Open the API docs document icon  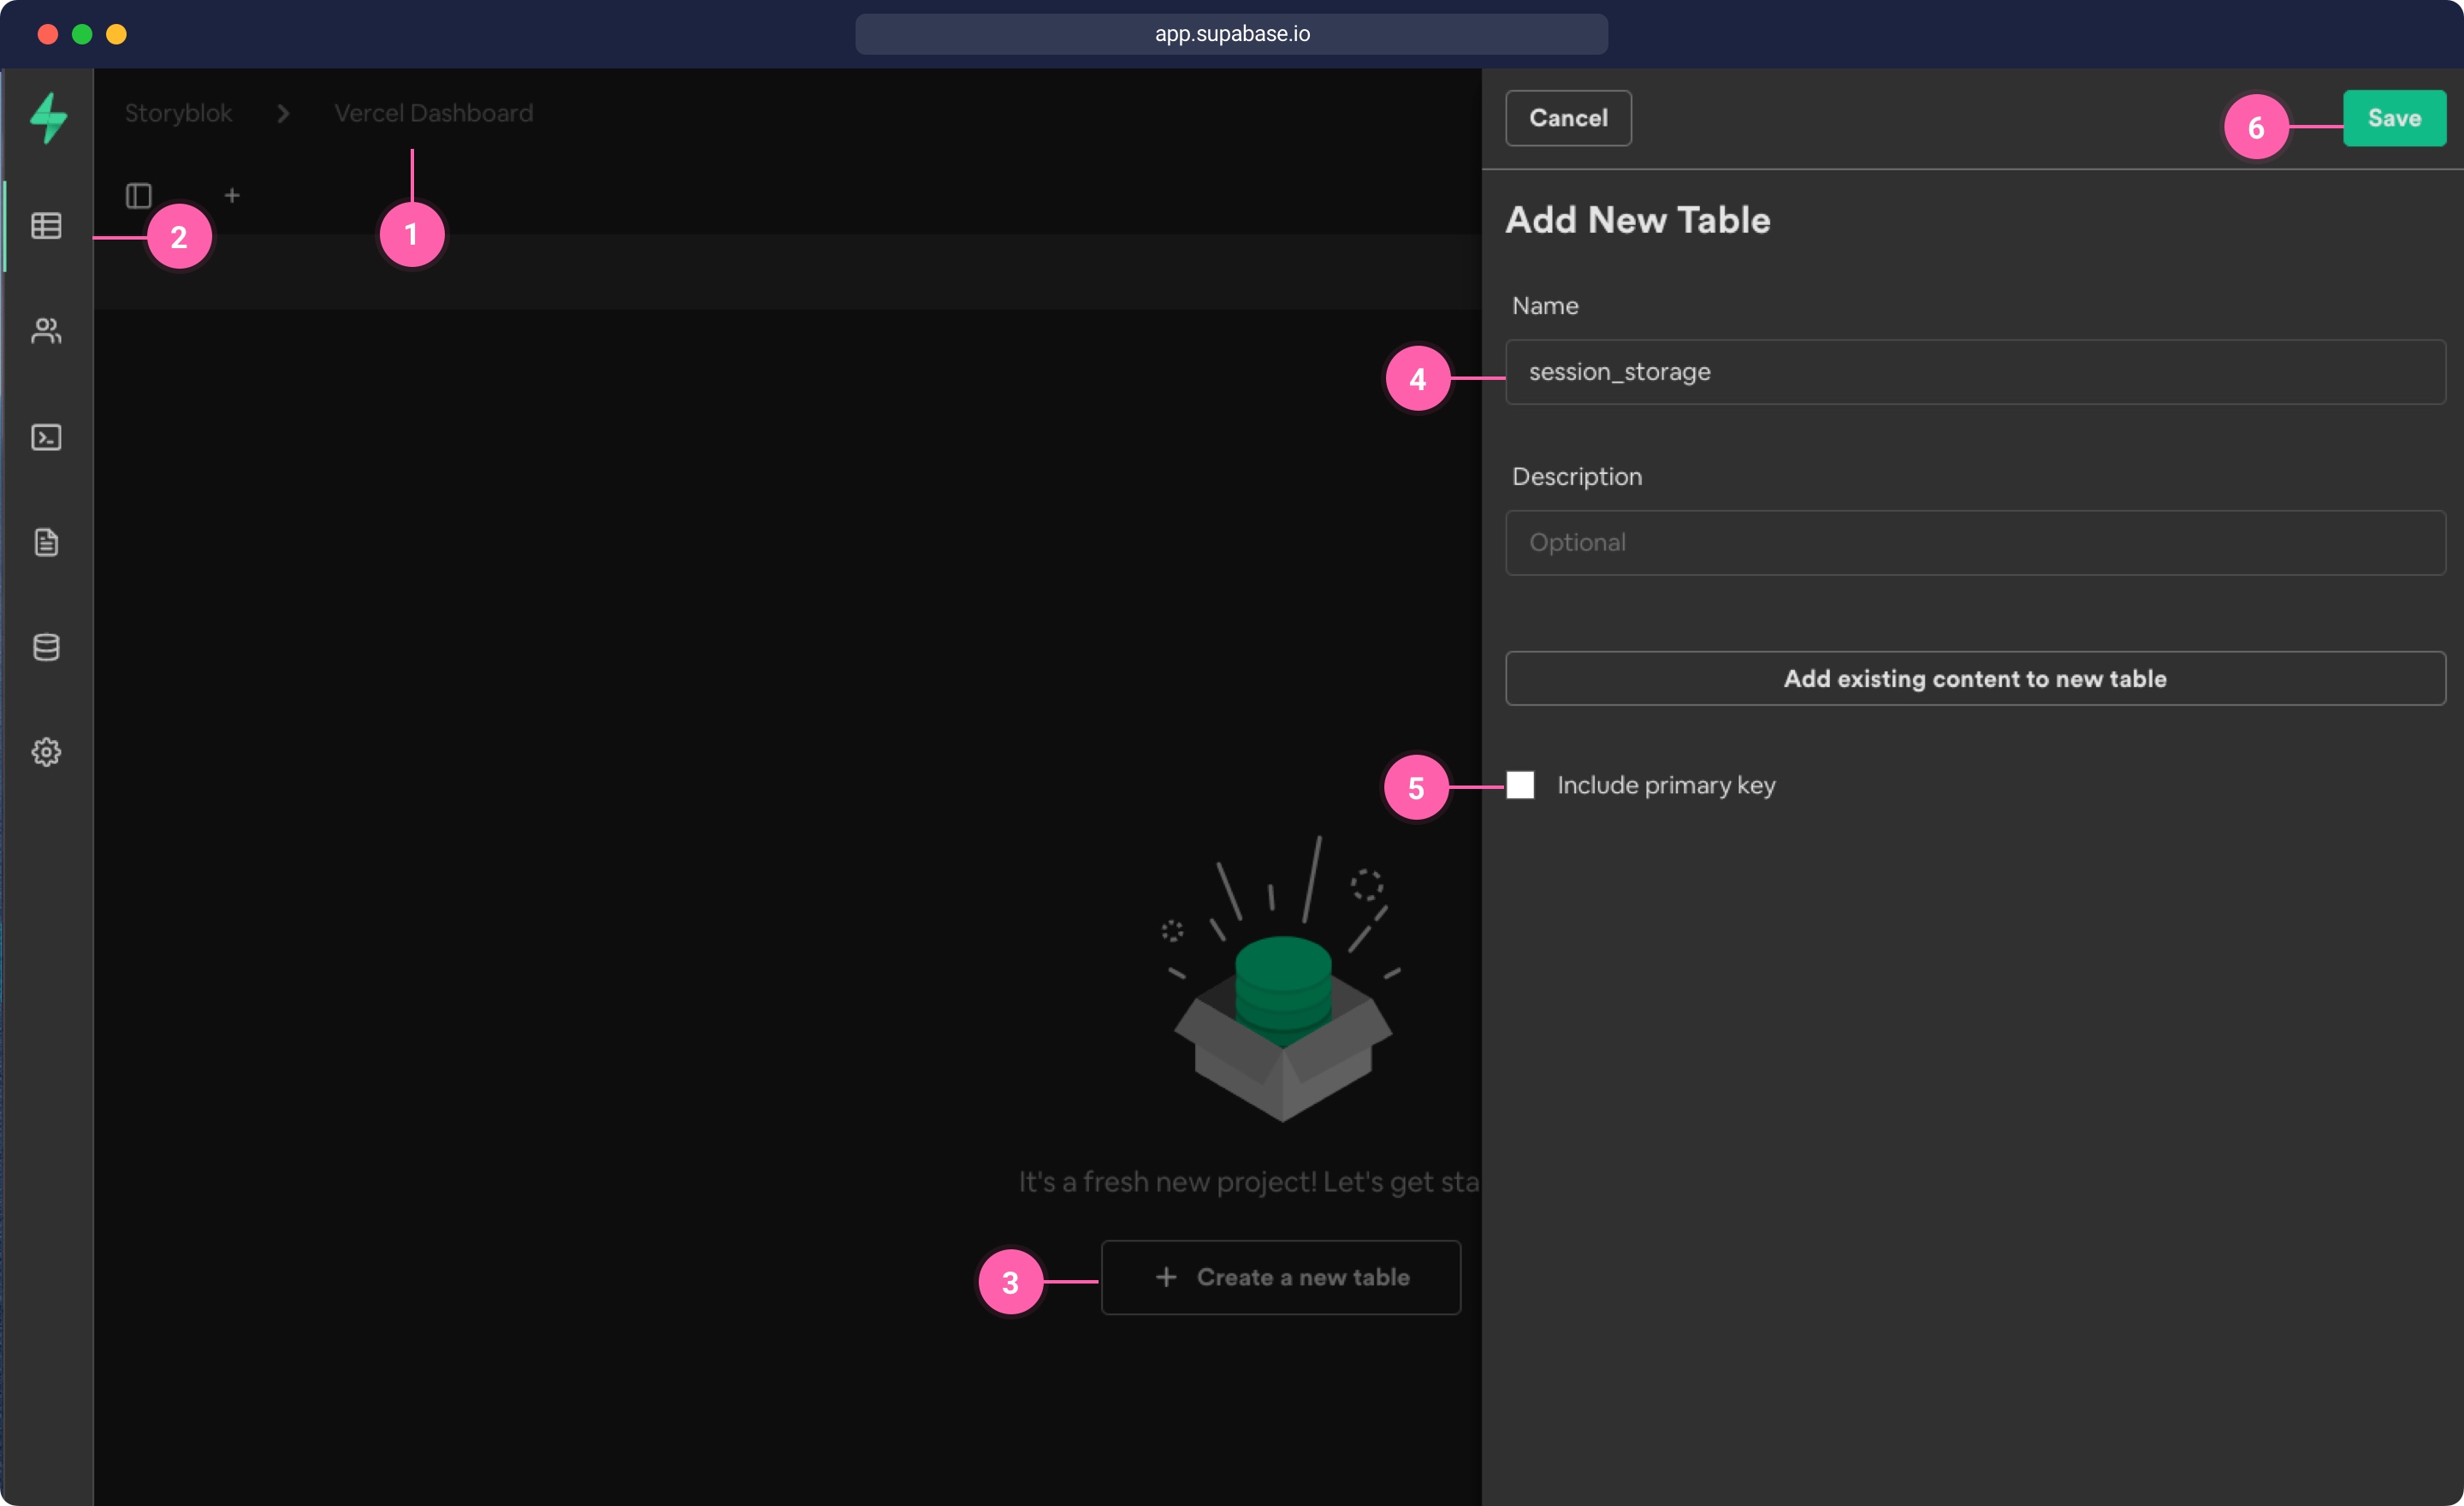46,542
